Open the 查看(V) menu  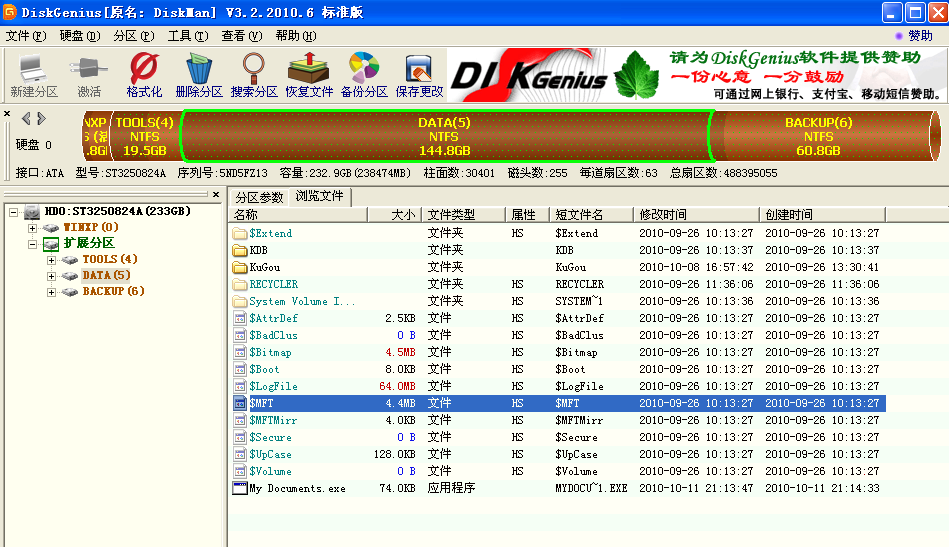click(x=241, y=36)
